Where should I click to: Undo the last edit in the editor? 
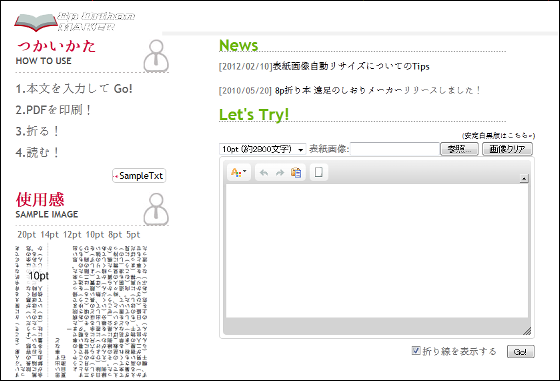click(x=264, y=173)
